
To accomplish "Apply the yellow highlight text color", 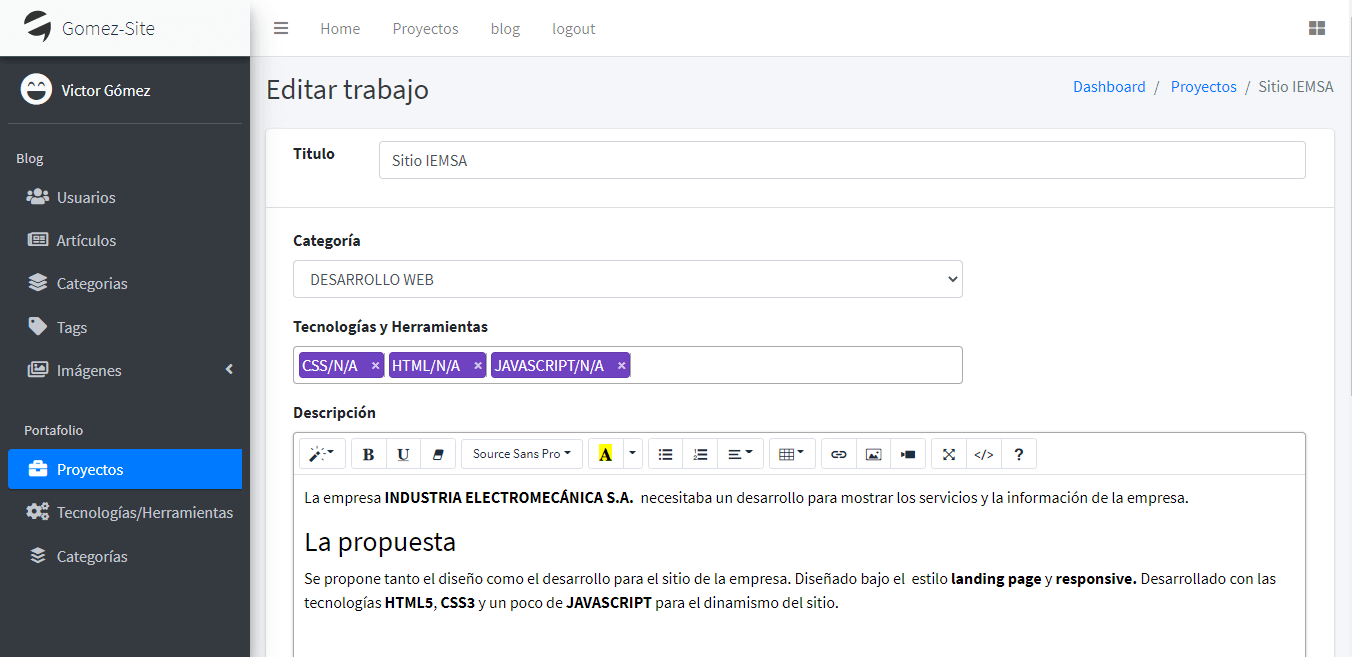I will pyautogui.click(x=605, y=454).
